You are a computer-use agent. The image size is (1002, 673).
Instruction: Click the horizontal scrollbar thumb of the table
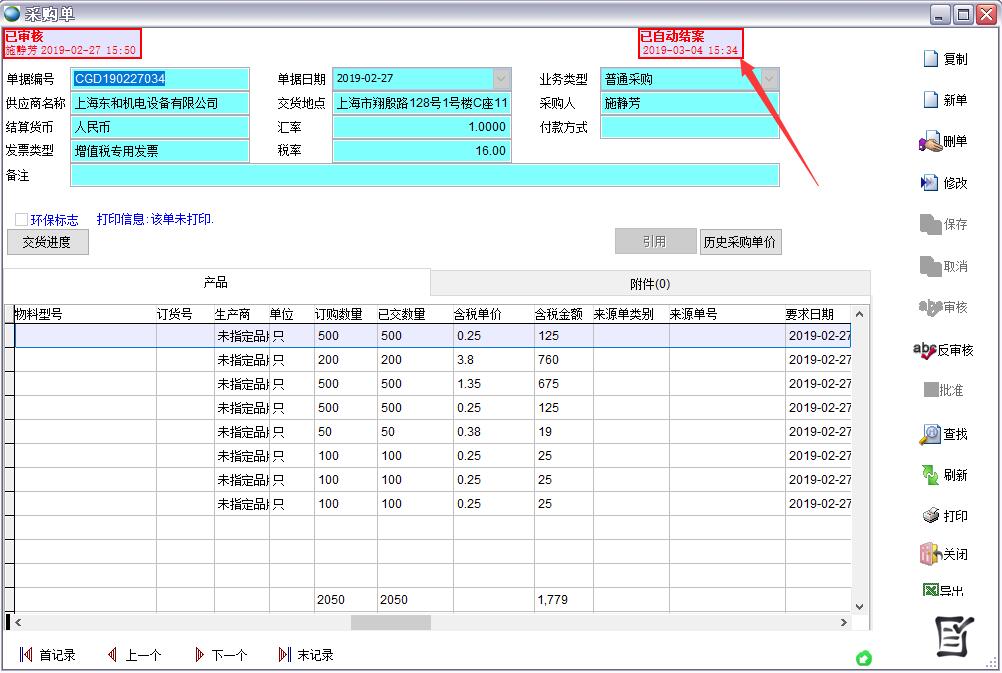[390, 622]
